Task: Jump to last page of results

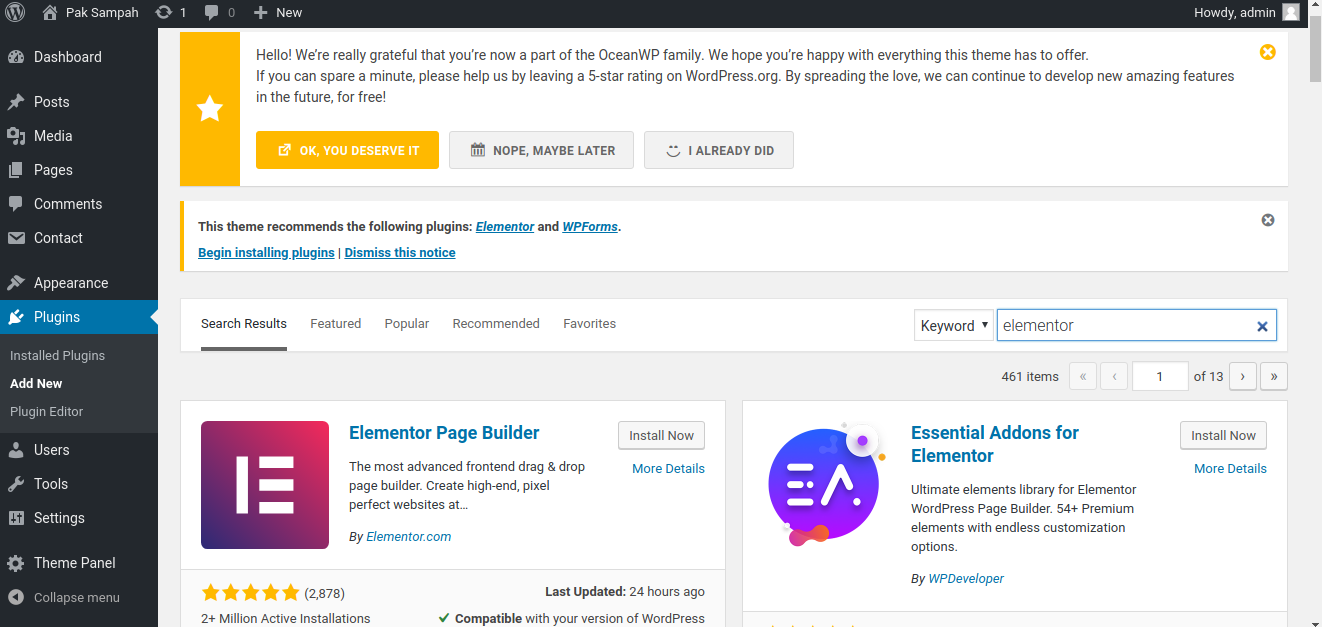Action: point(1273,376)
